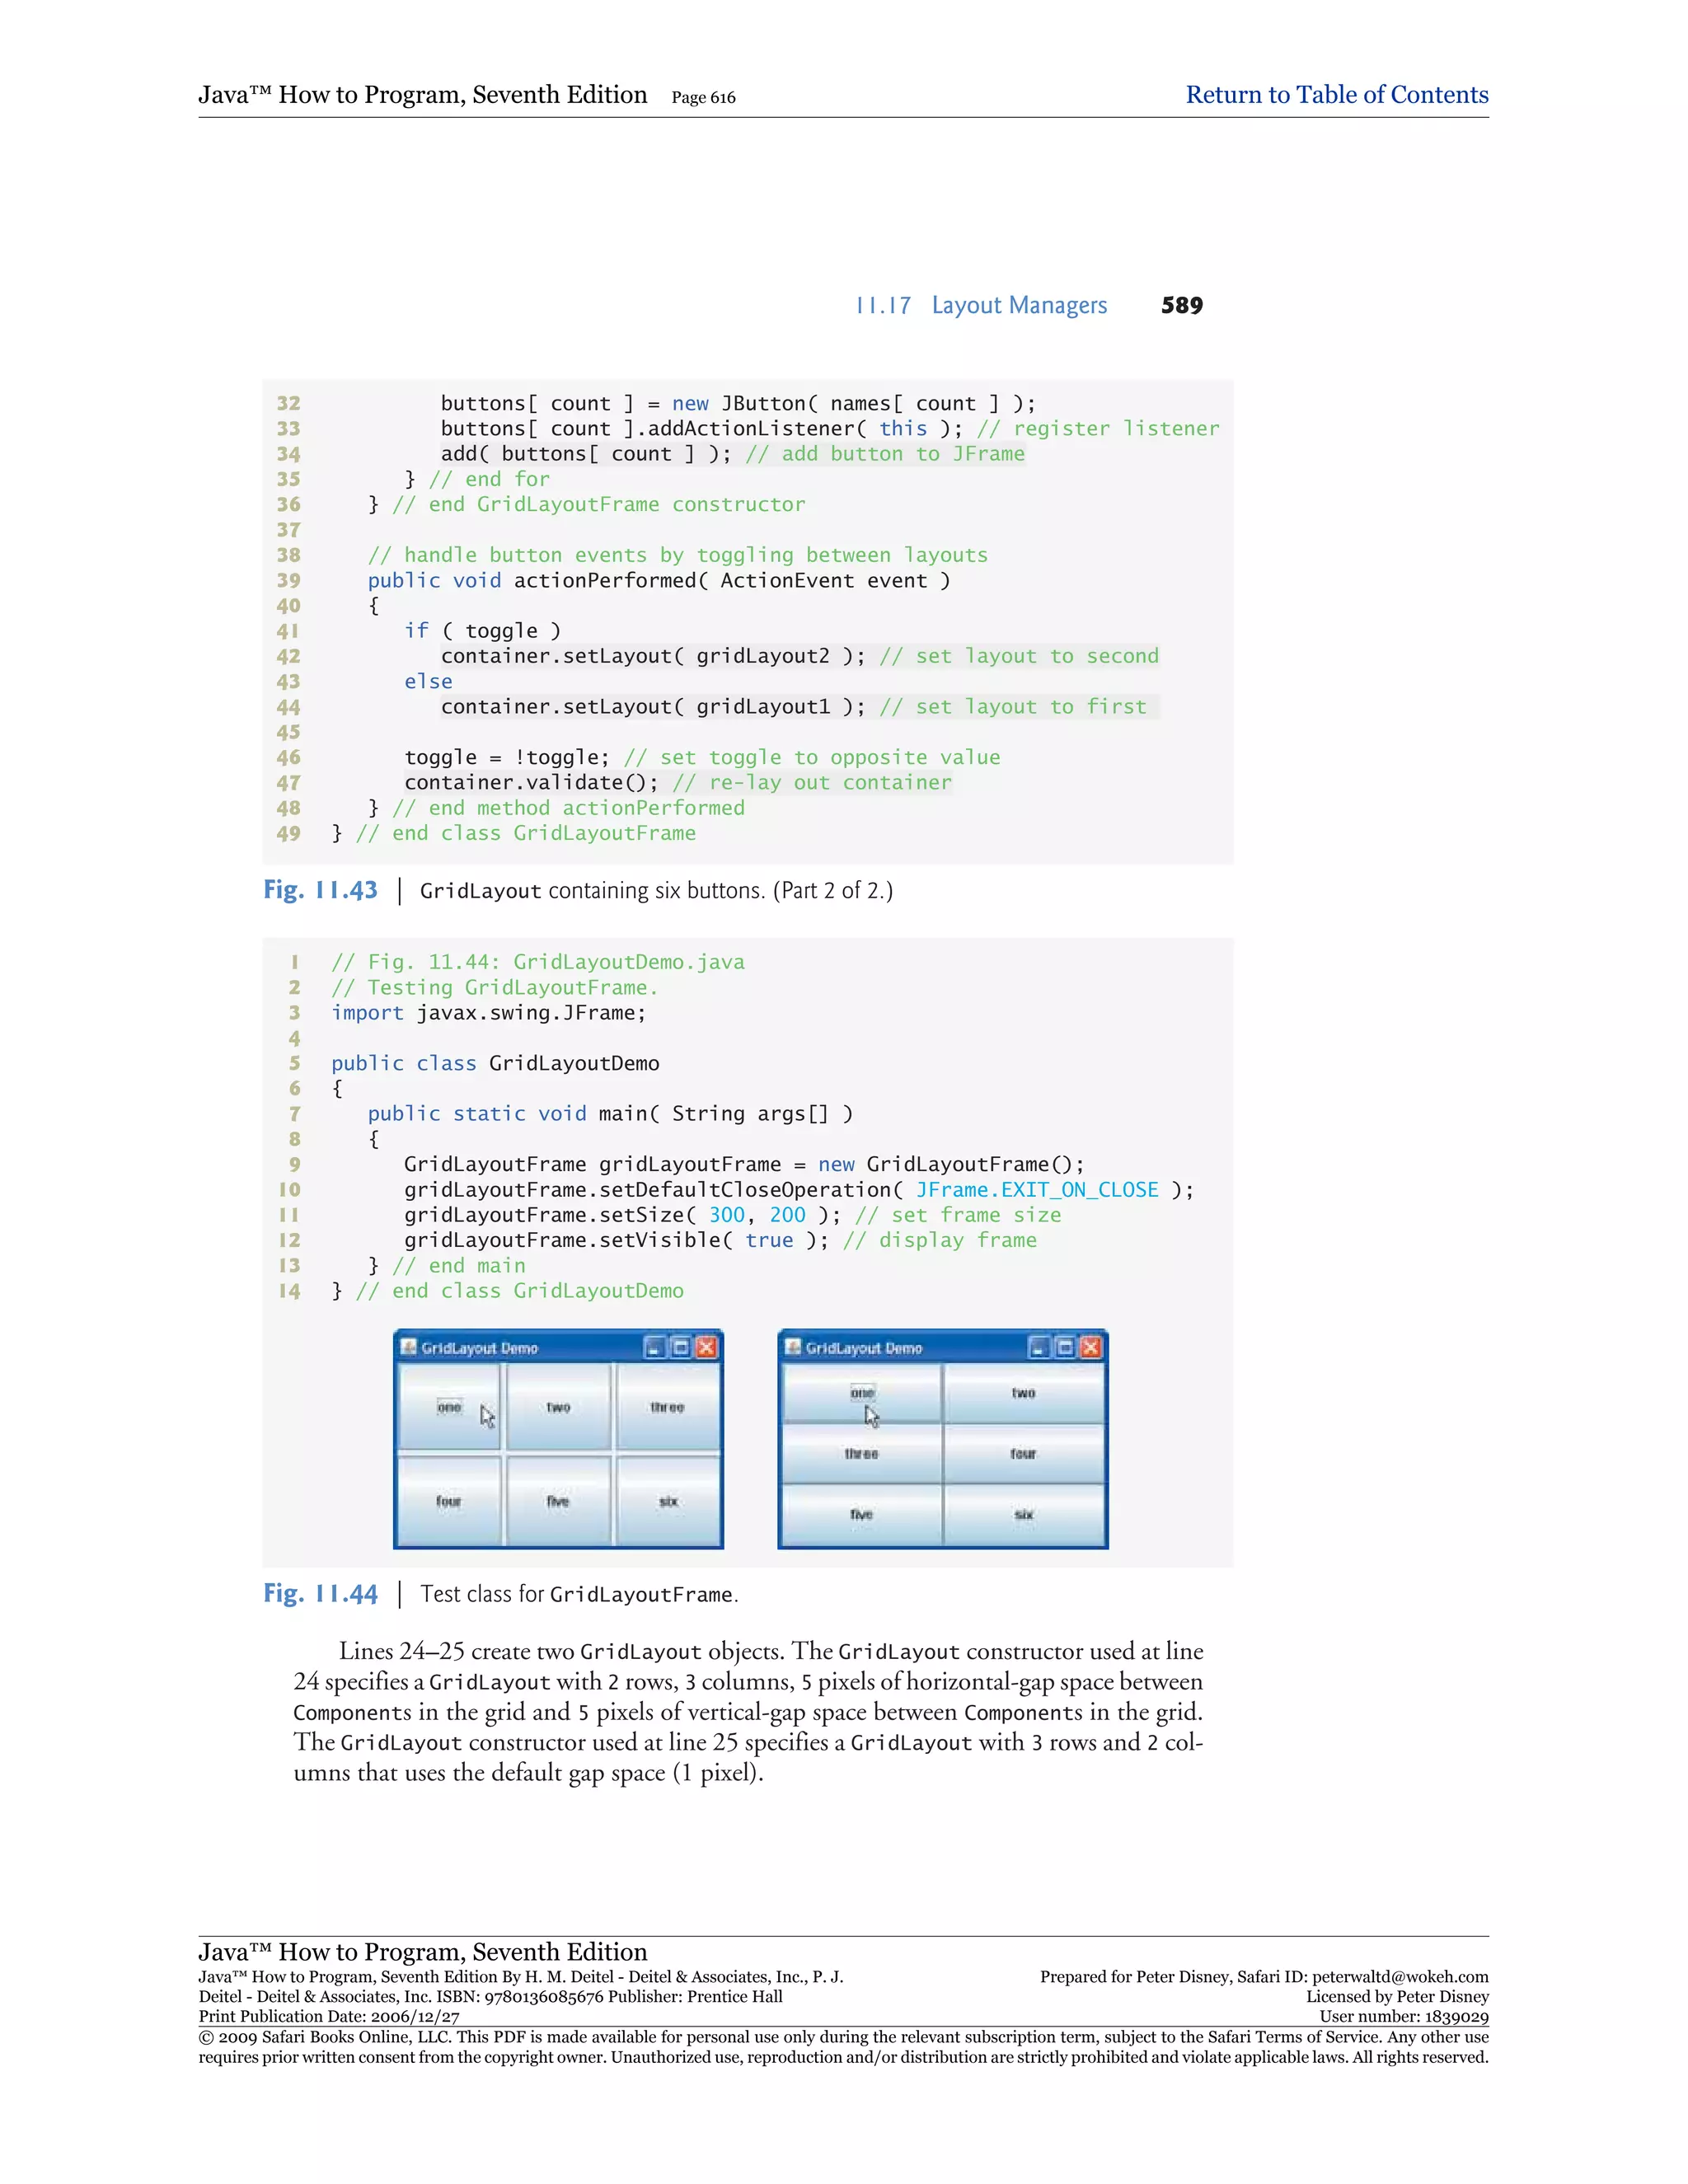This screenshot has width=1688, height=2184.
Task: Open the Return to Table of Contents link
Action: [x=1336, y=95]
